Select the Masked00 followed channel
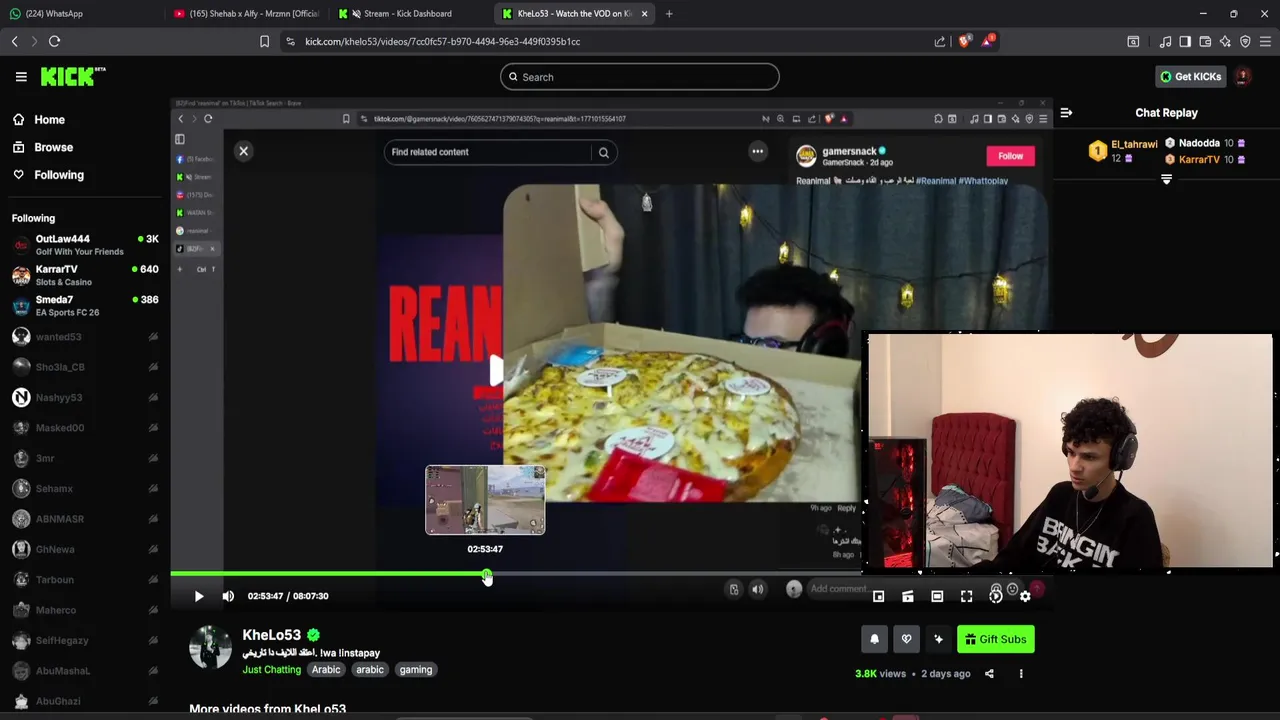Screen dimensions: 1280x720 [x=85, y=428]
